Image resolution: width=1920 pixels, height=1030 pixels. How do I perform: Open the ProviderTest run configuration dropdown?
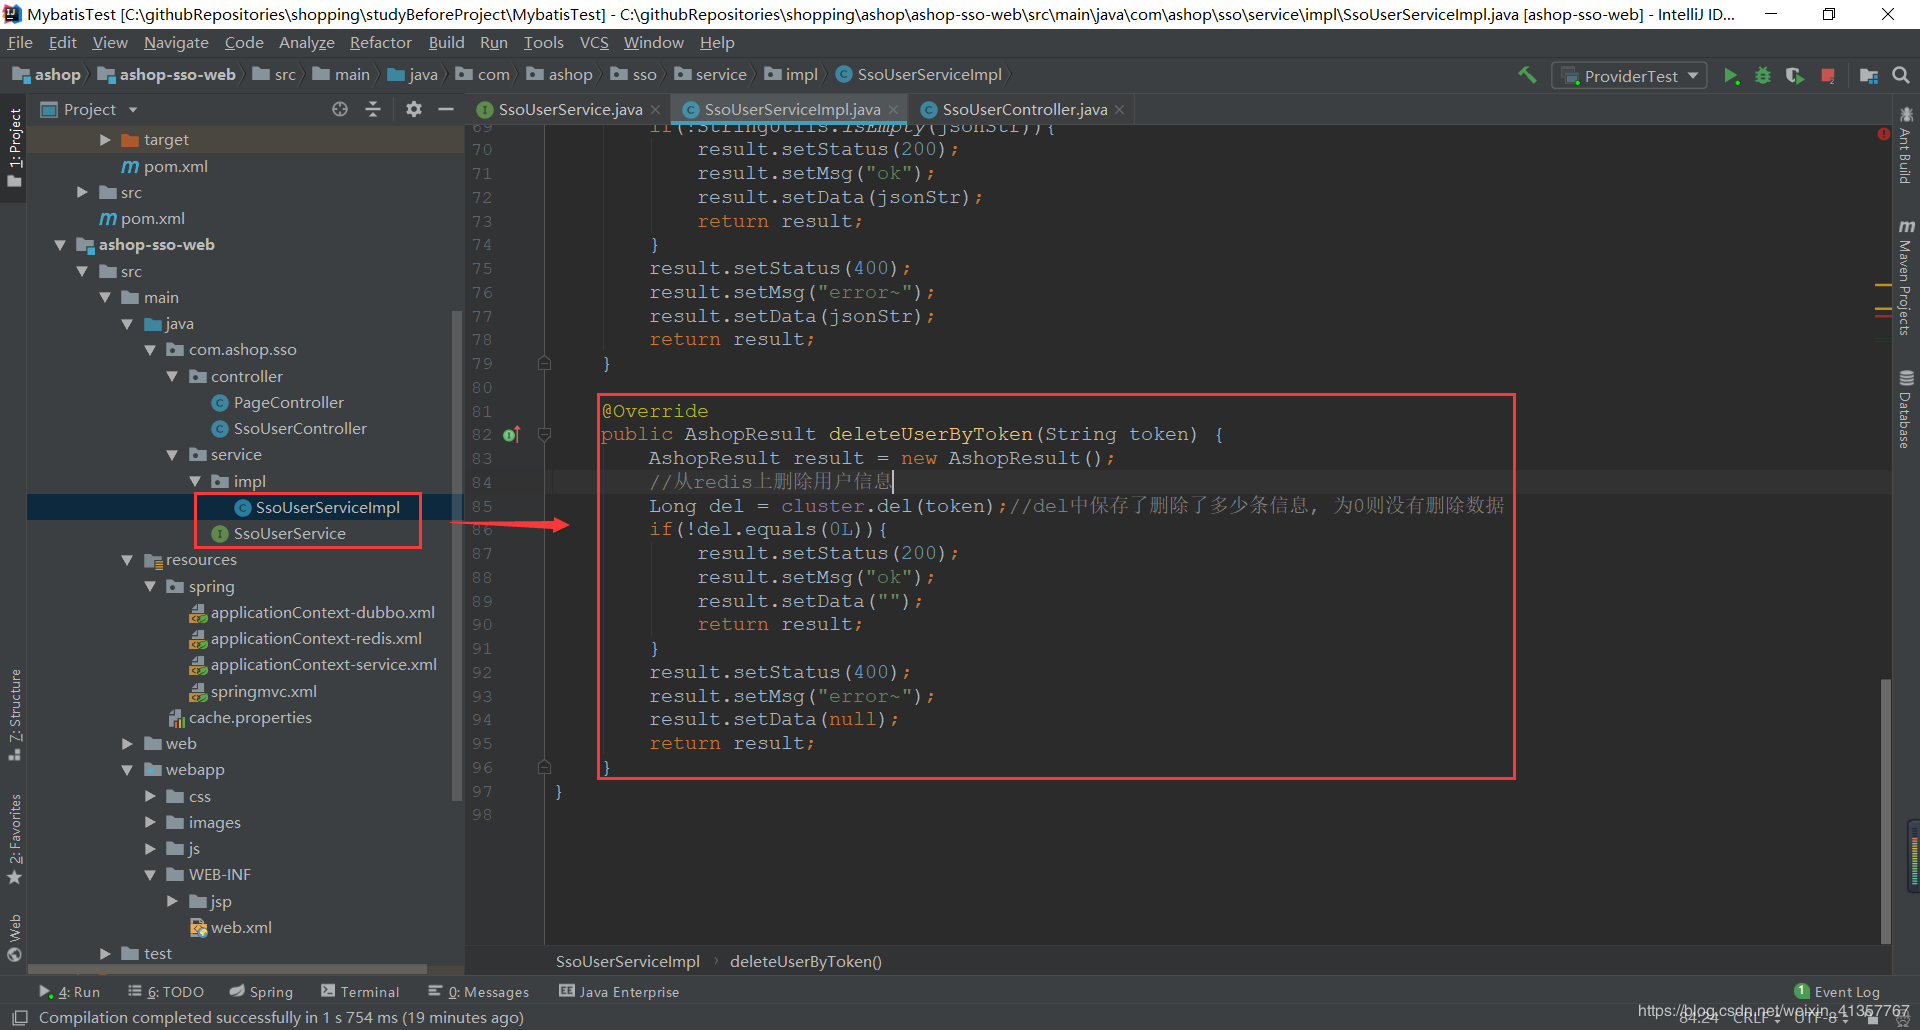1629,76
